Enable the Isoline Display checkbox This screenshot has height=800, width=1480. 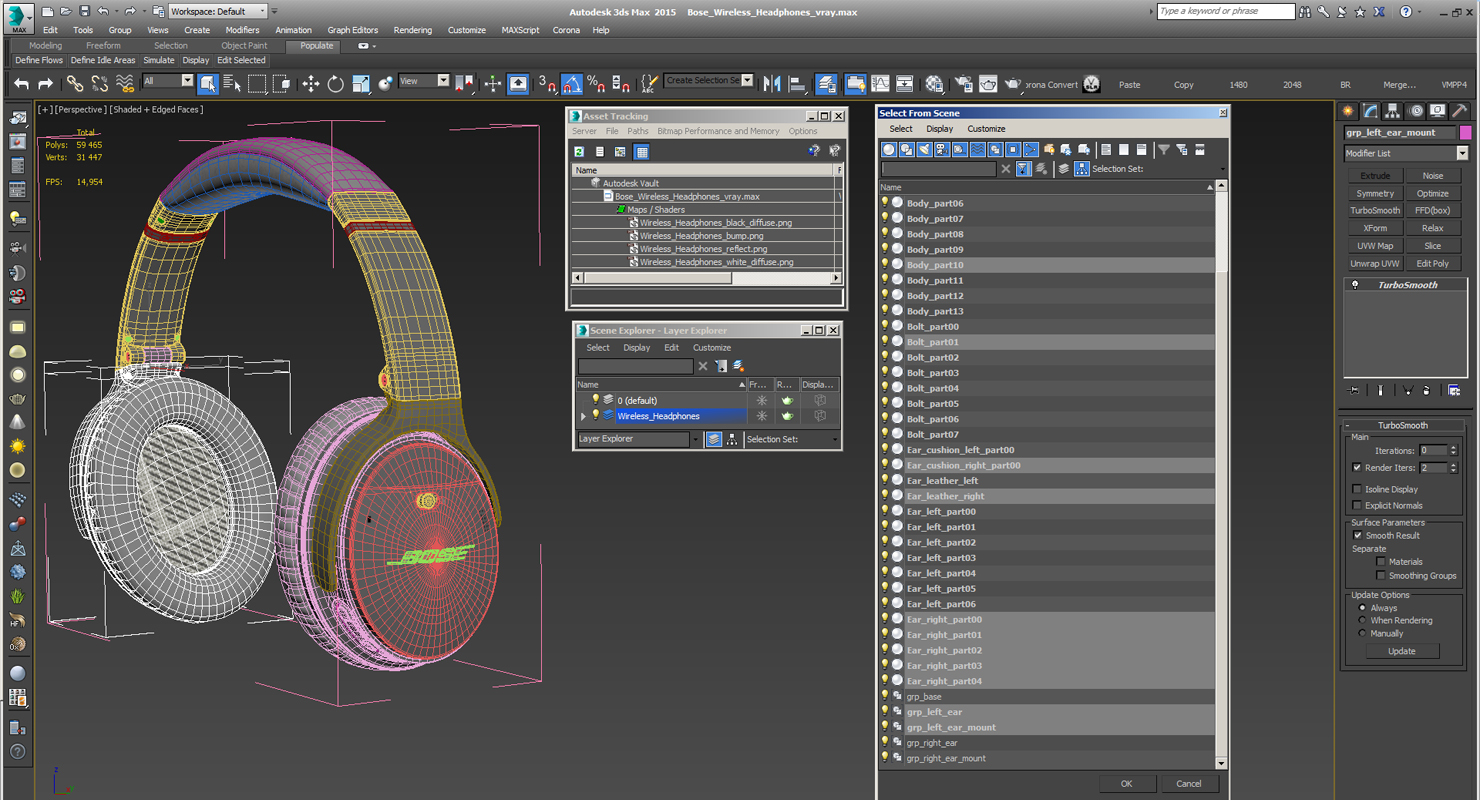[1357, 489]
